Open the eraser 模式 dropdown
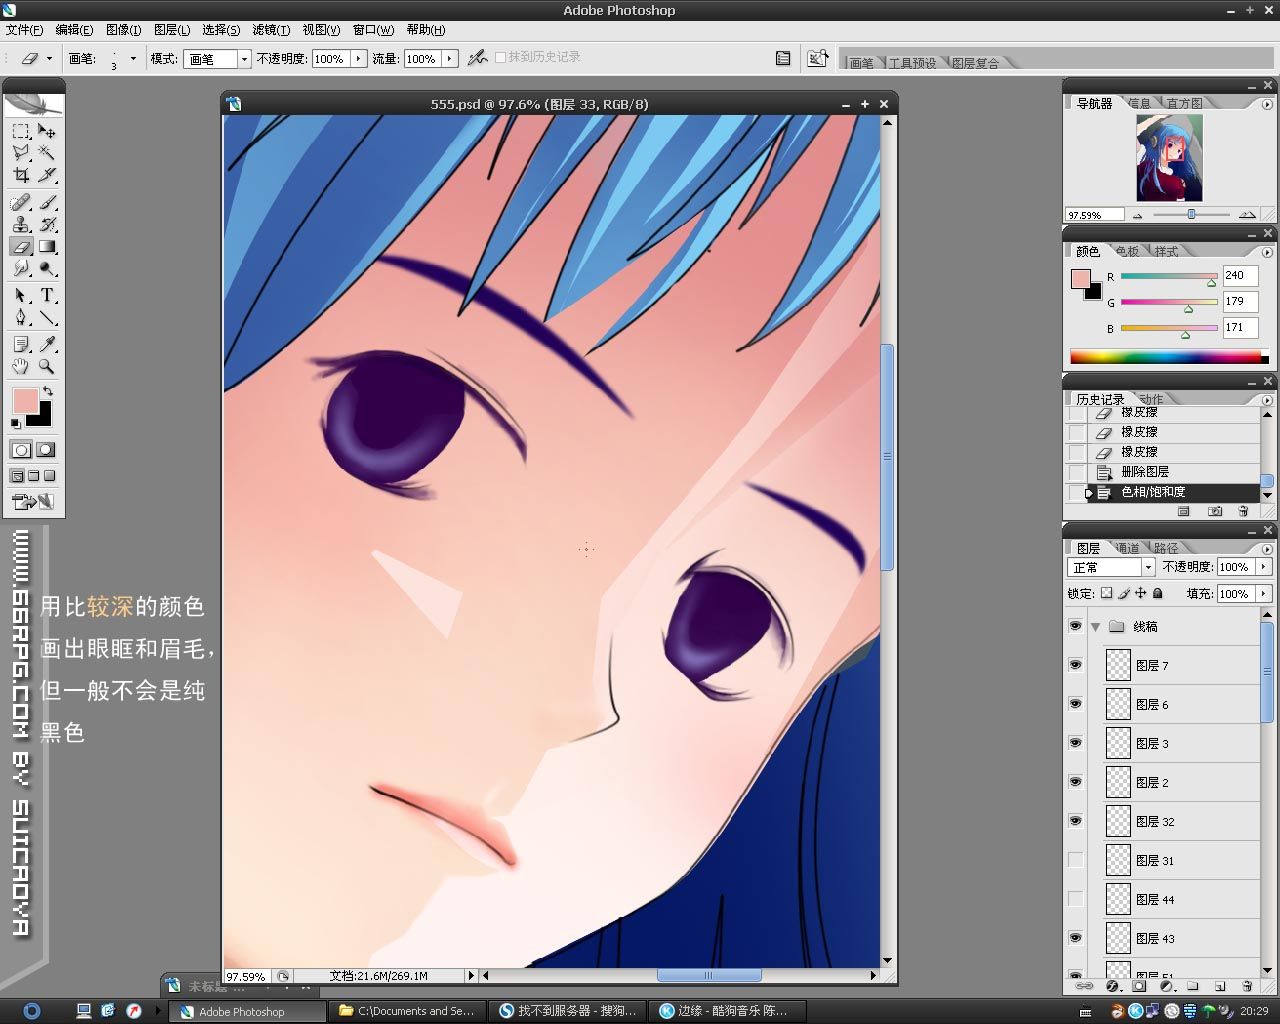 tap(215, 59)
